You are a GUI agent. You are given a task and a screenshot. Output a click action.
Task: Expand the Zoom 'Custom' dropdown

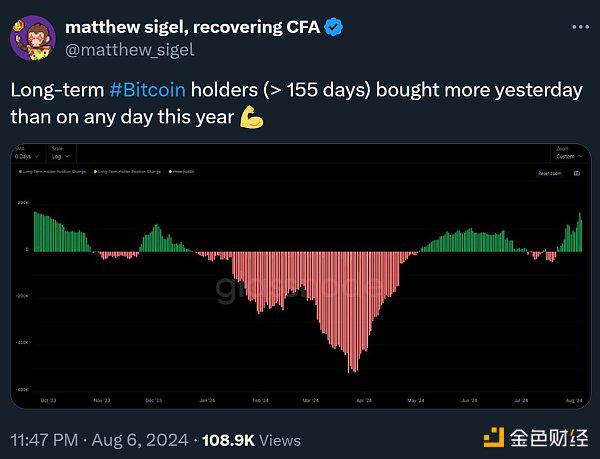(567, 156)
